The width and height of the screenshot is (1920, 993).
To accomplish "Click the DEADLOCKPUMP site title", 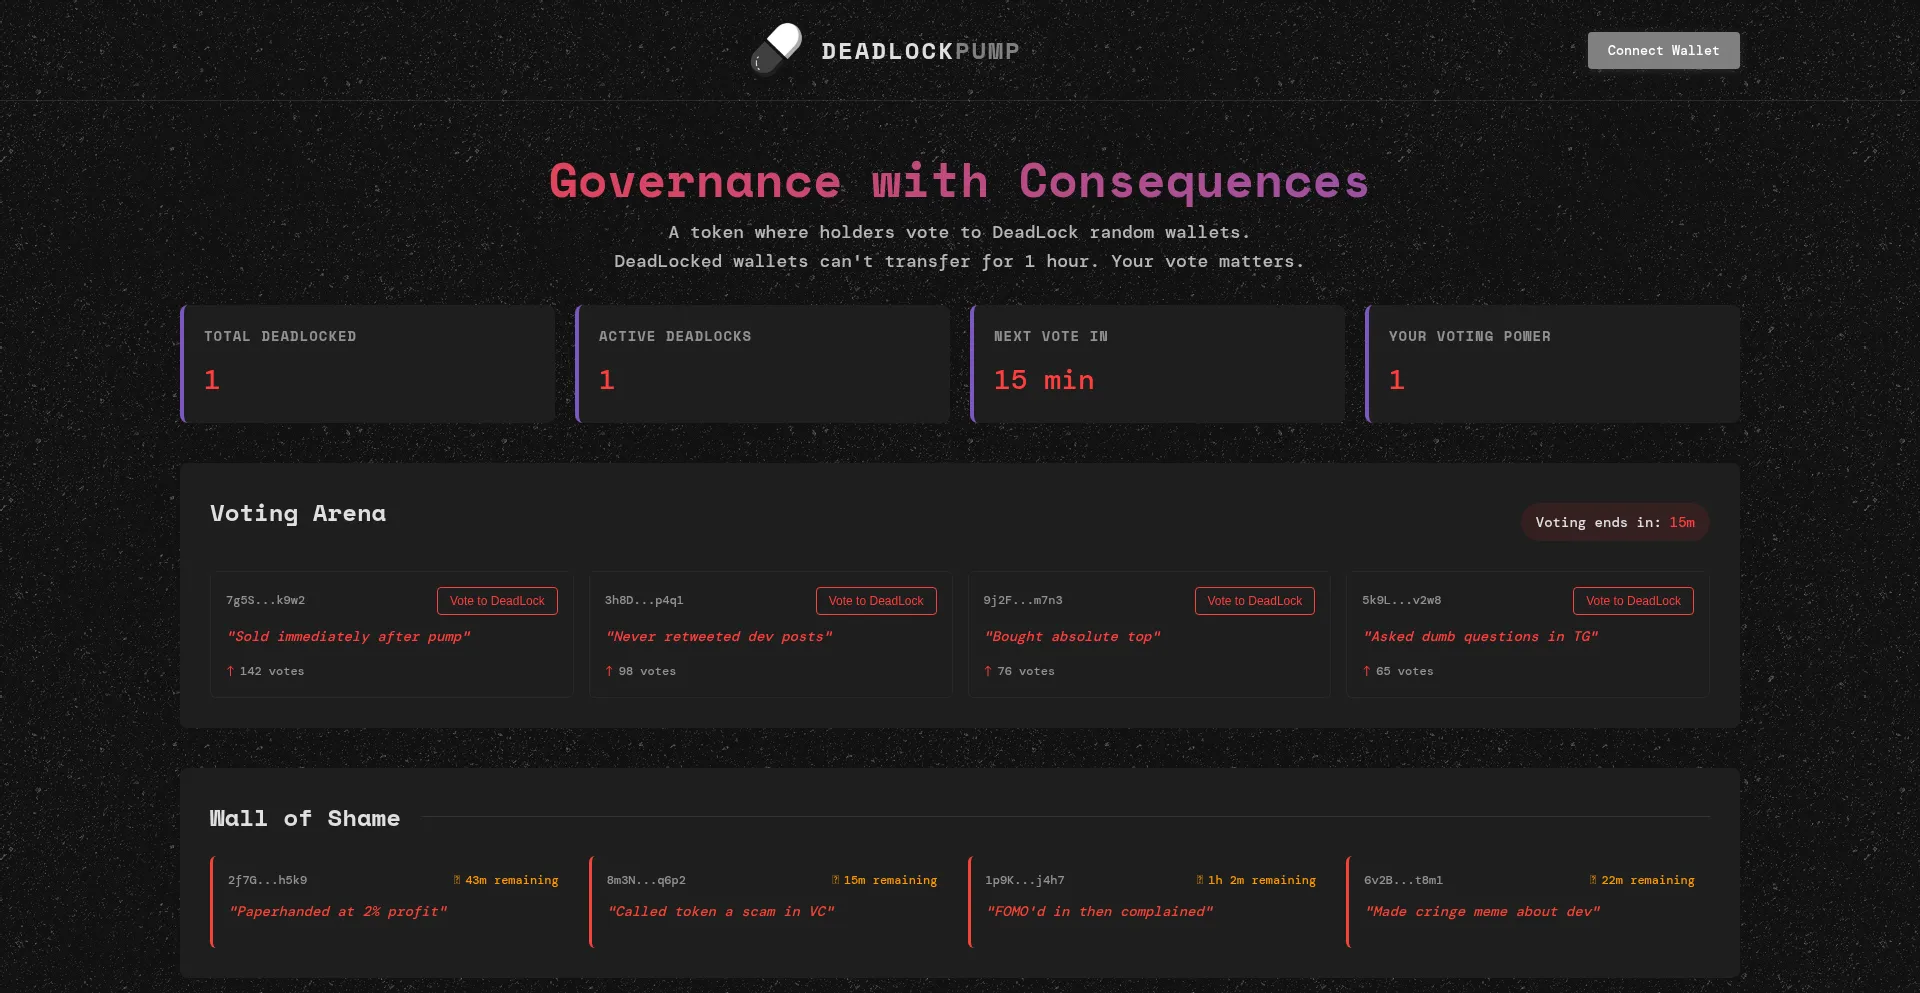I will (920, 51).
